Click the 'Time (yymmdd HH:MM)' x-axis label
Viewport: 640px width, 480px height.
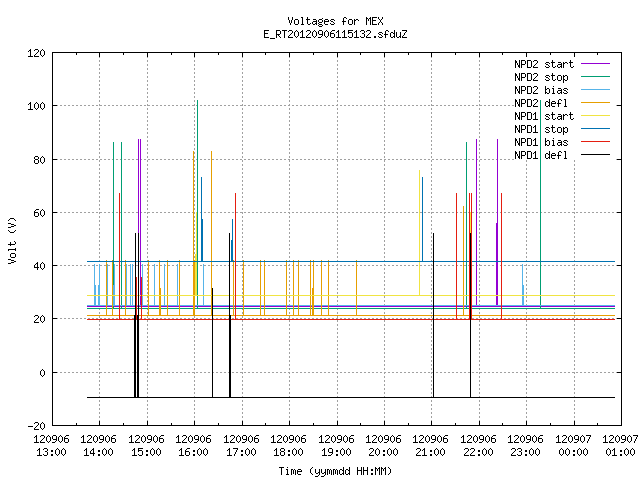[335, 471]
